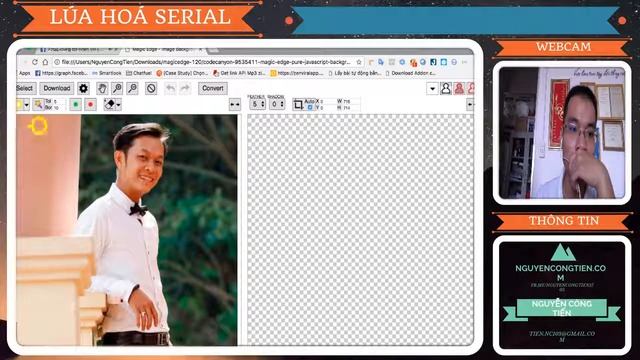
Task: Open the dropdown left of the person icons
Action: point(432,88)
